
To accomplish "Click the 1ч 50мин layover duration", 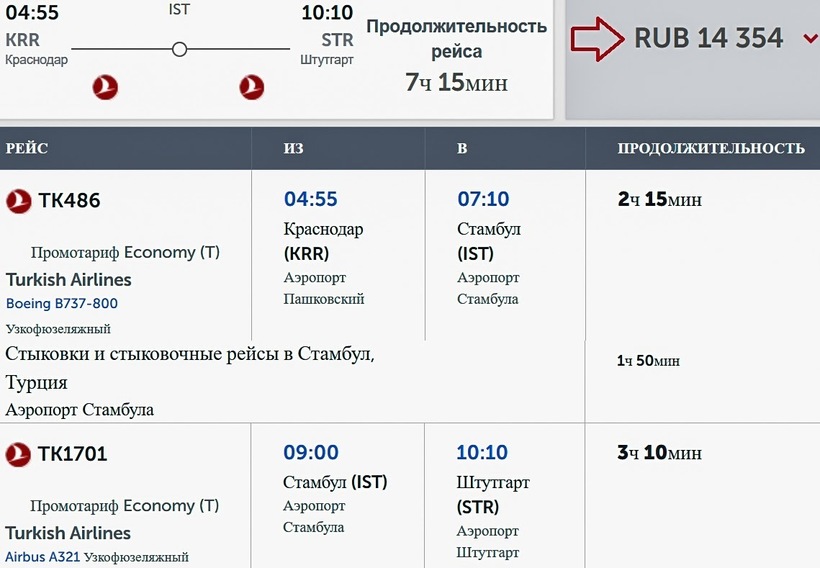I will pos(648,360).
